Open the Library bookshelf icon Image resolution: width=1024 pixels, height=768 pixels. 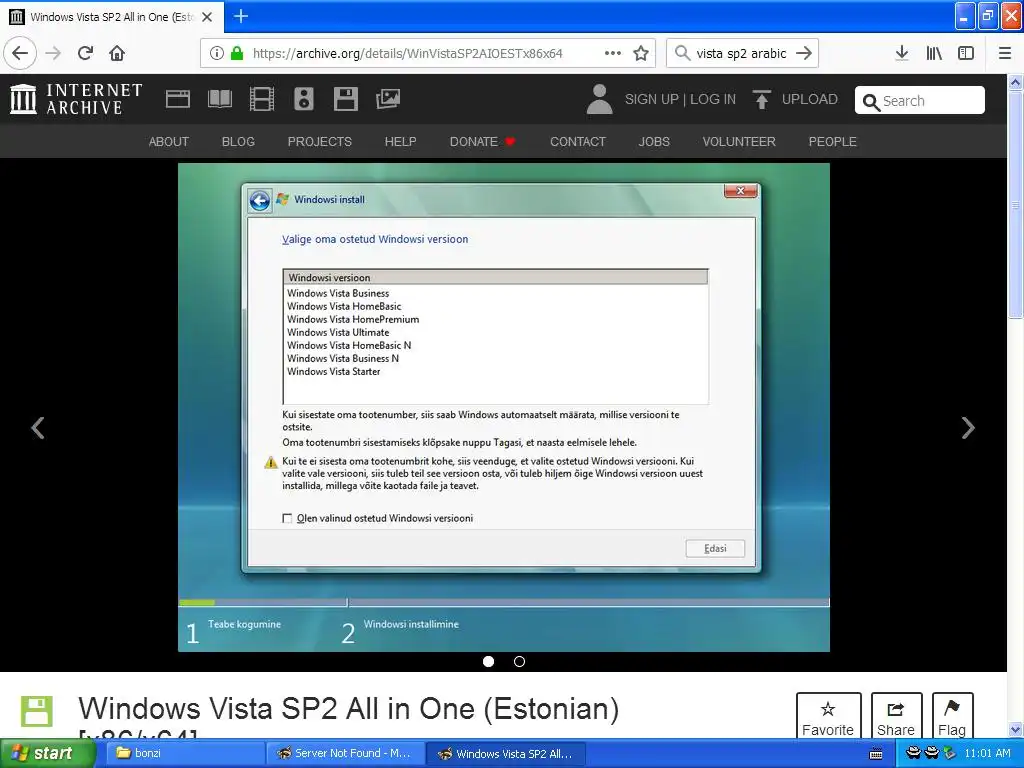click(934, 53)
